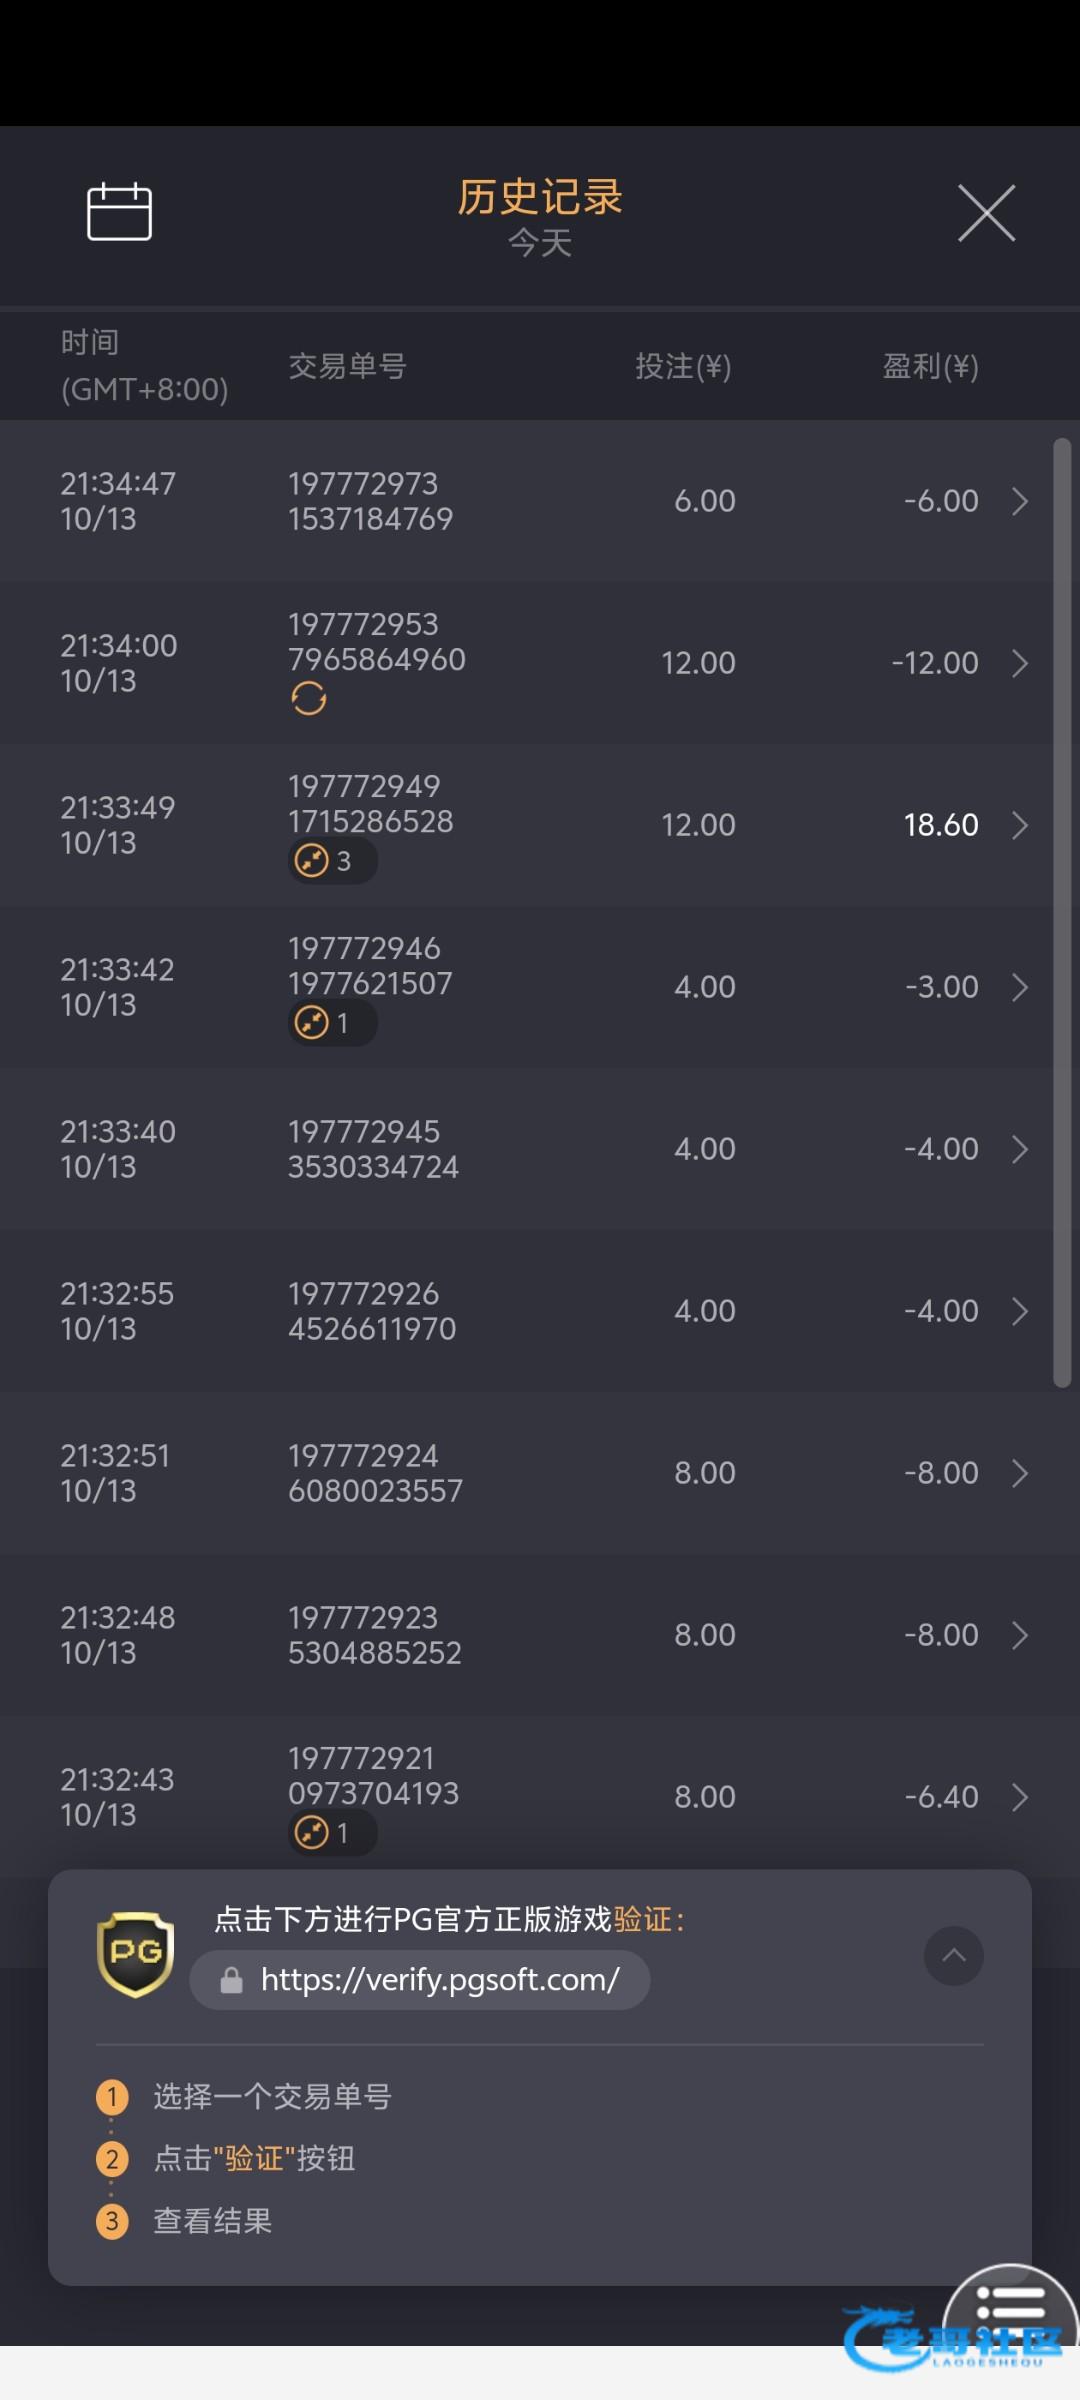Open the calendar date picker icon
Screen dimensions: 1080x2400
(119, 212)
